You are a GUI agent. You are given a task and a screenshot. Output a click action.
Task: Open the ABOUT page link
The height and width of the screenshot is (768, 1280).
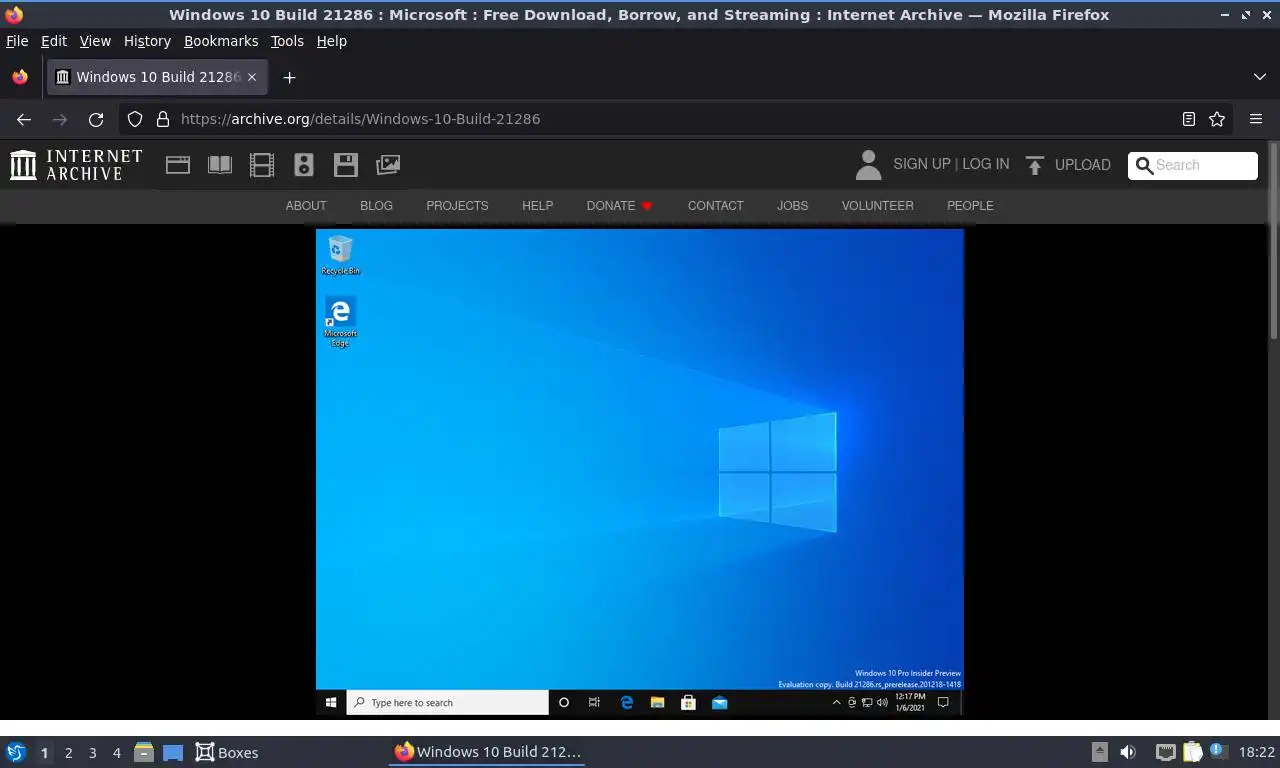pyautogui.click(x=306, y=206)
